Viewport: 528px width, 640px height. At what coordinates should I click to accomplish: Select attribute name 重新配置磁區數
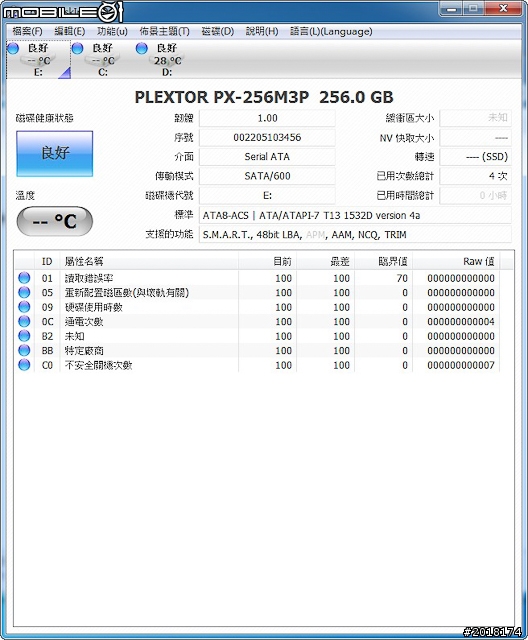tap(127, 293)
